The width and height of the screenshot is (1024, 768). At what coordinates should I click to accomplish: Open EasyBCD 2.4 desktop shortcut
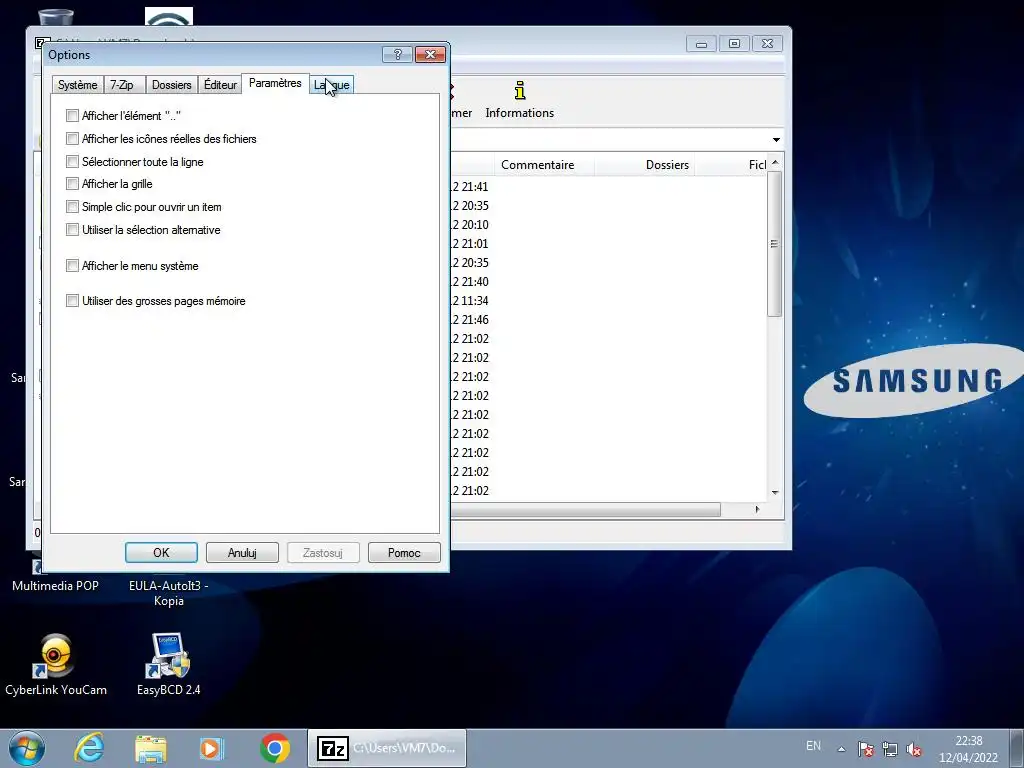(x=168, y=664)
